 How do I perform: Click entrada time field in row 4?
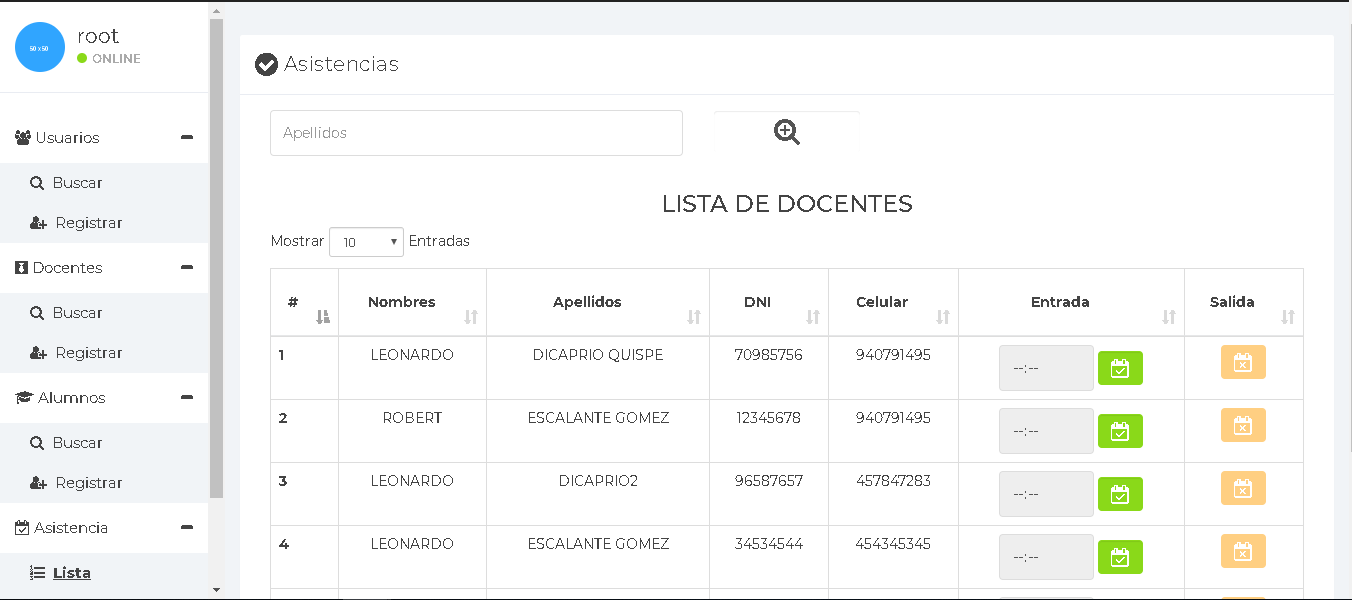point(1045,557)
